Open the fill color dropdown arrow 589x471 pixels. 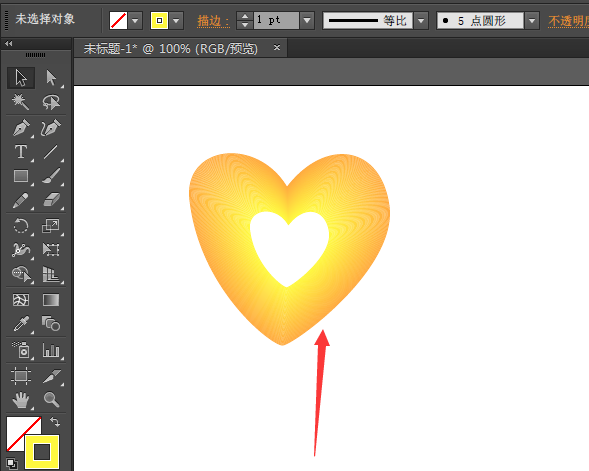click(x=136, y=21)
